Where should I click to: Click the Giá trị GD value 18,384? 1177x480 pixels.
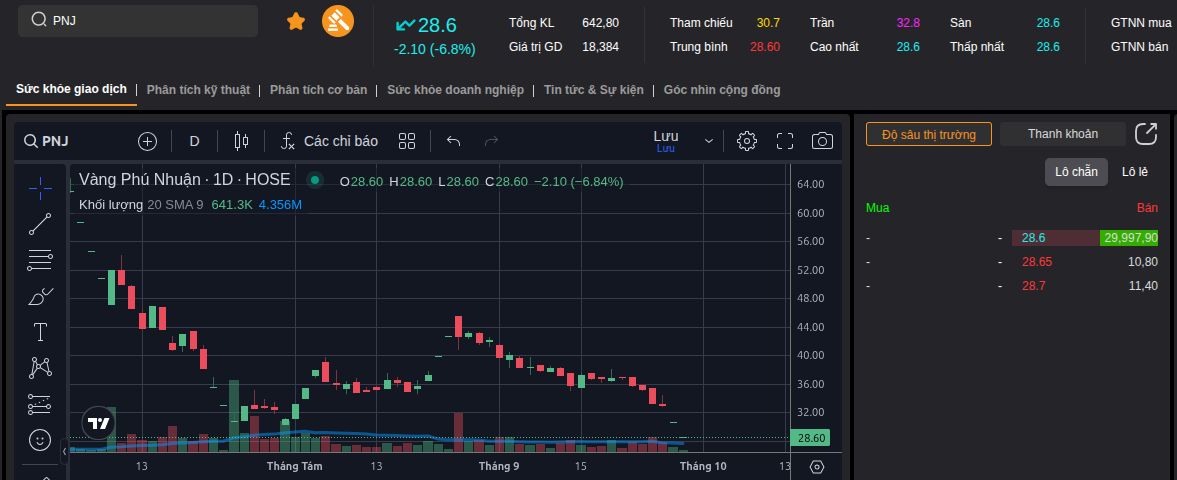click(x=601, y=47)
